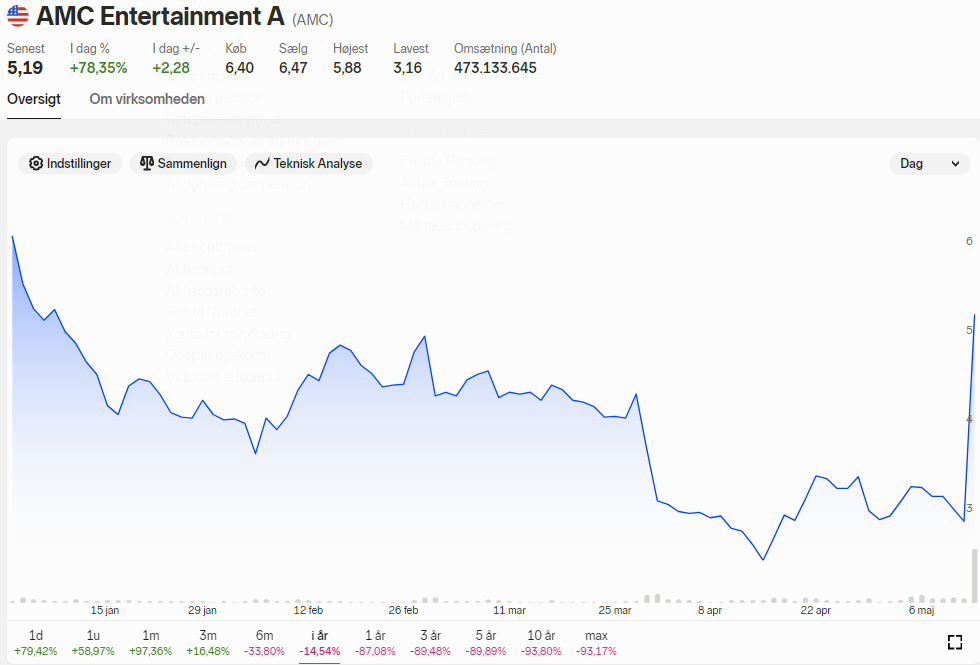Click the Sælg price 6,47

point(293,68)
